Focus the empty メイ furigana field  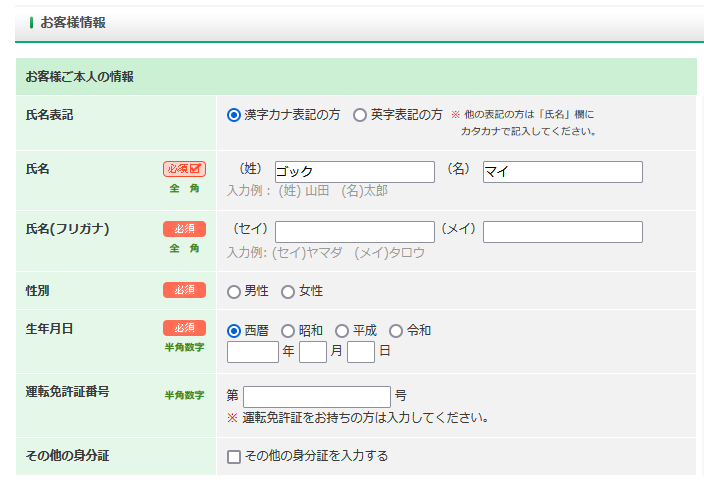pos(562,232)
